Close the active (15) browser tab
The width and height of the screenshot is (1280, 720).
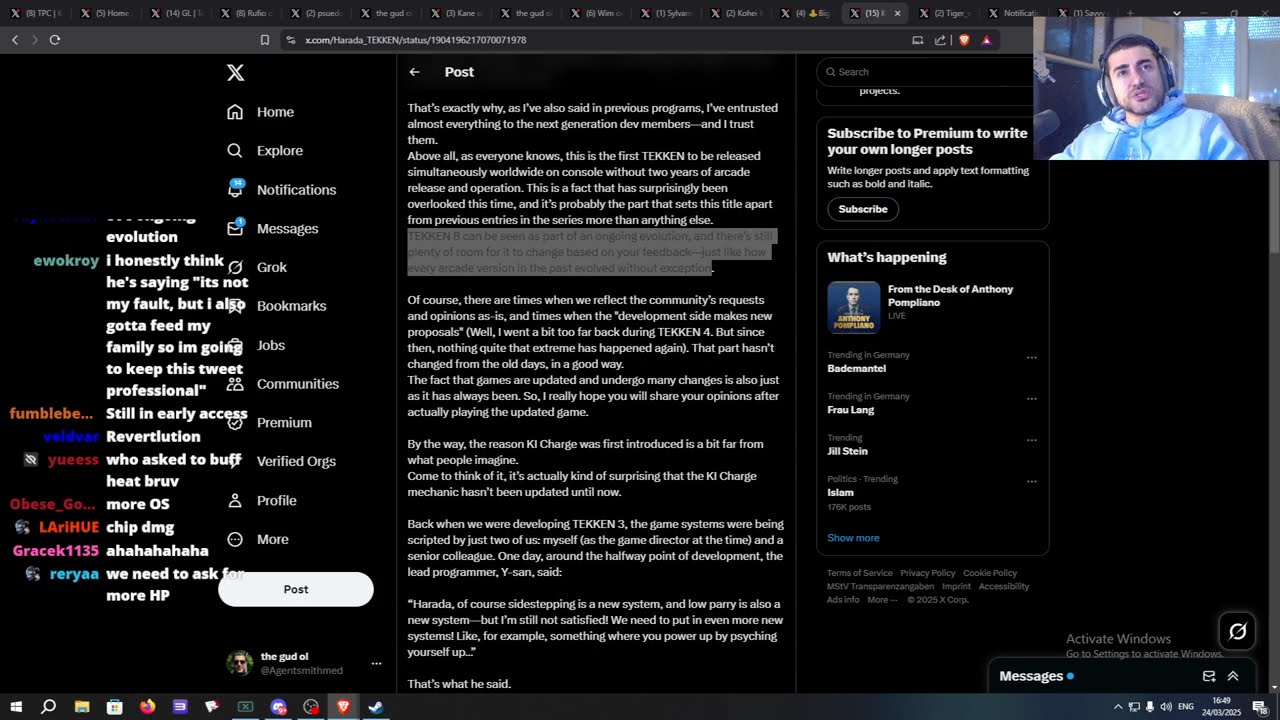point(897,13)
